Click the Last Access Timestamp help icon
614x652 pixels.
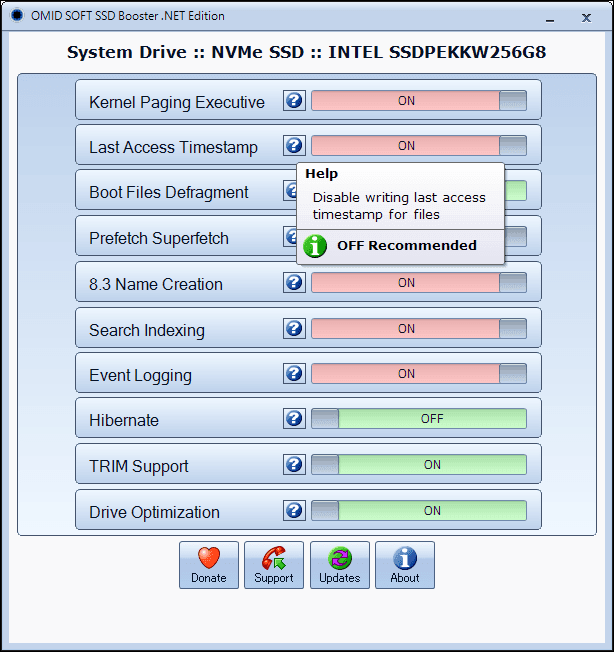coord(294,146)
